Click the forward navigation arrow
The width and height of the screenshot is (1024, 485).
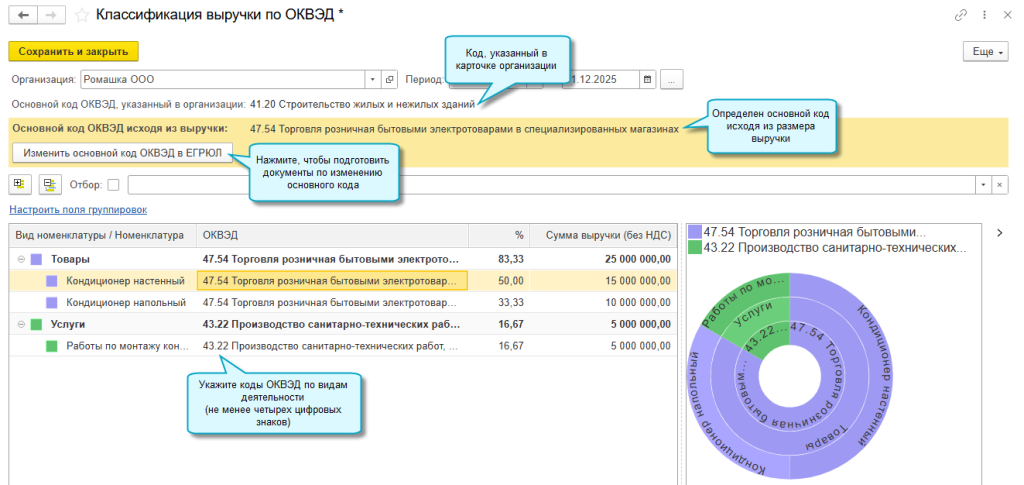(x=50, y=16)
